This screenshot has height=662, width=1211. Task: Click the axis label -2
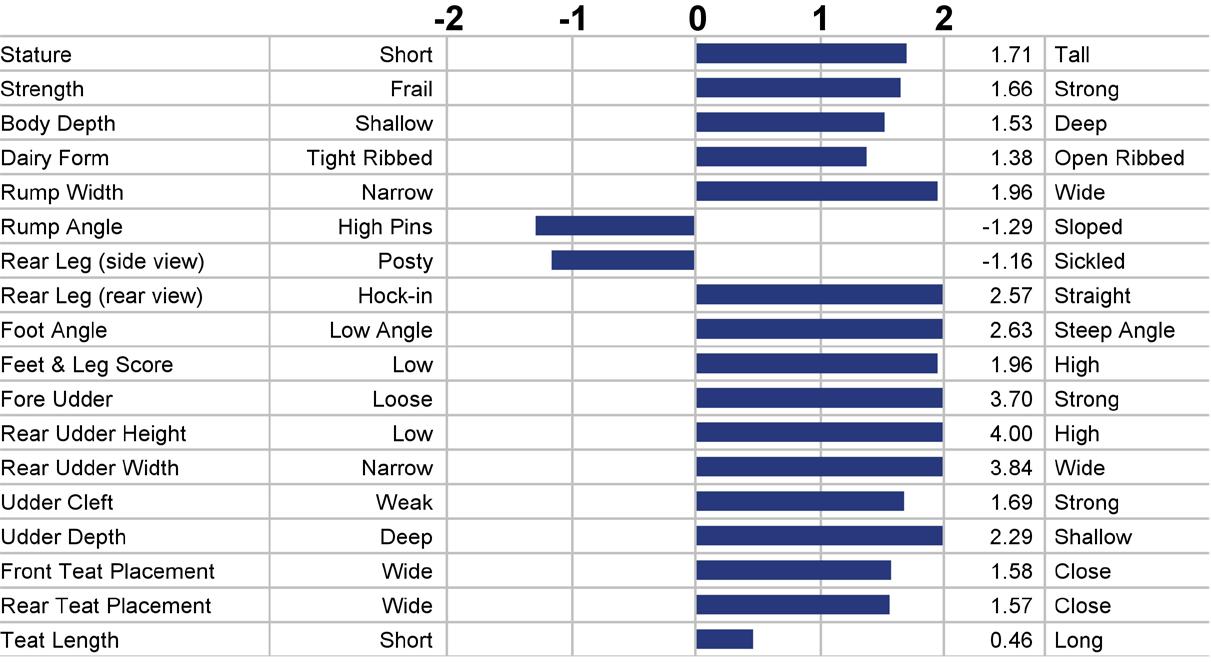[x=449, y=18]
